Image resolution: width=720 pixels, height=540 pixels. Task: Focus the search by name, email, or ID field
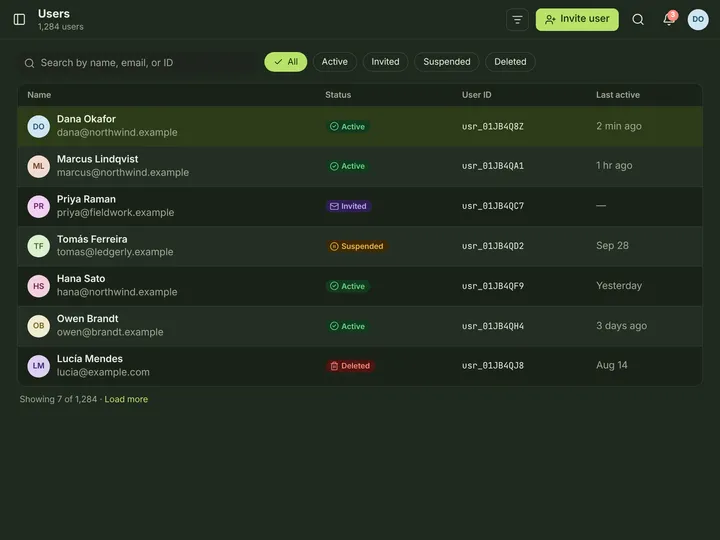tap(138, 62)
